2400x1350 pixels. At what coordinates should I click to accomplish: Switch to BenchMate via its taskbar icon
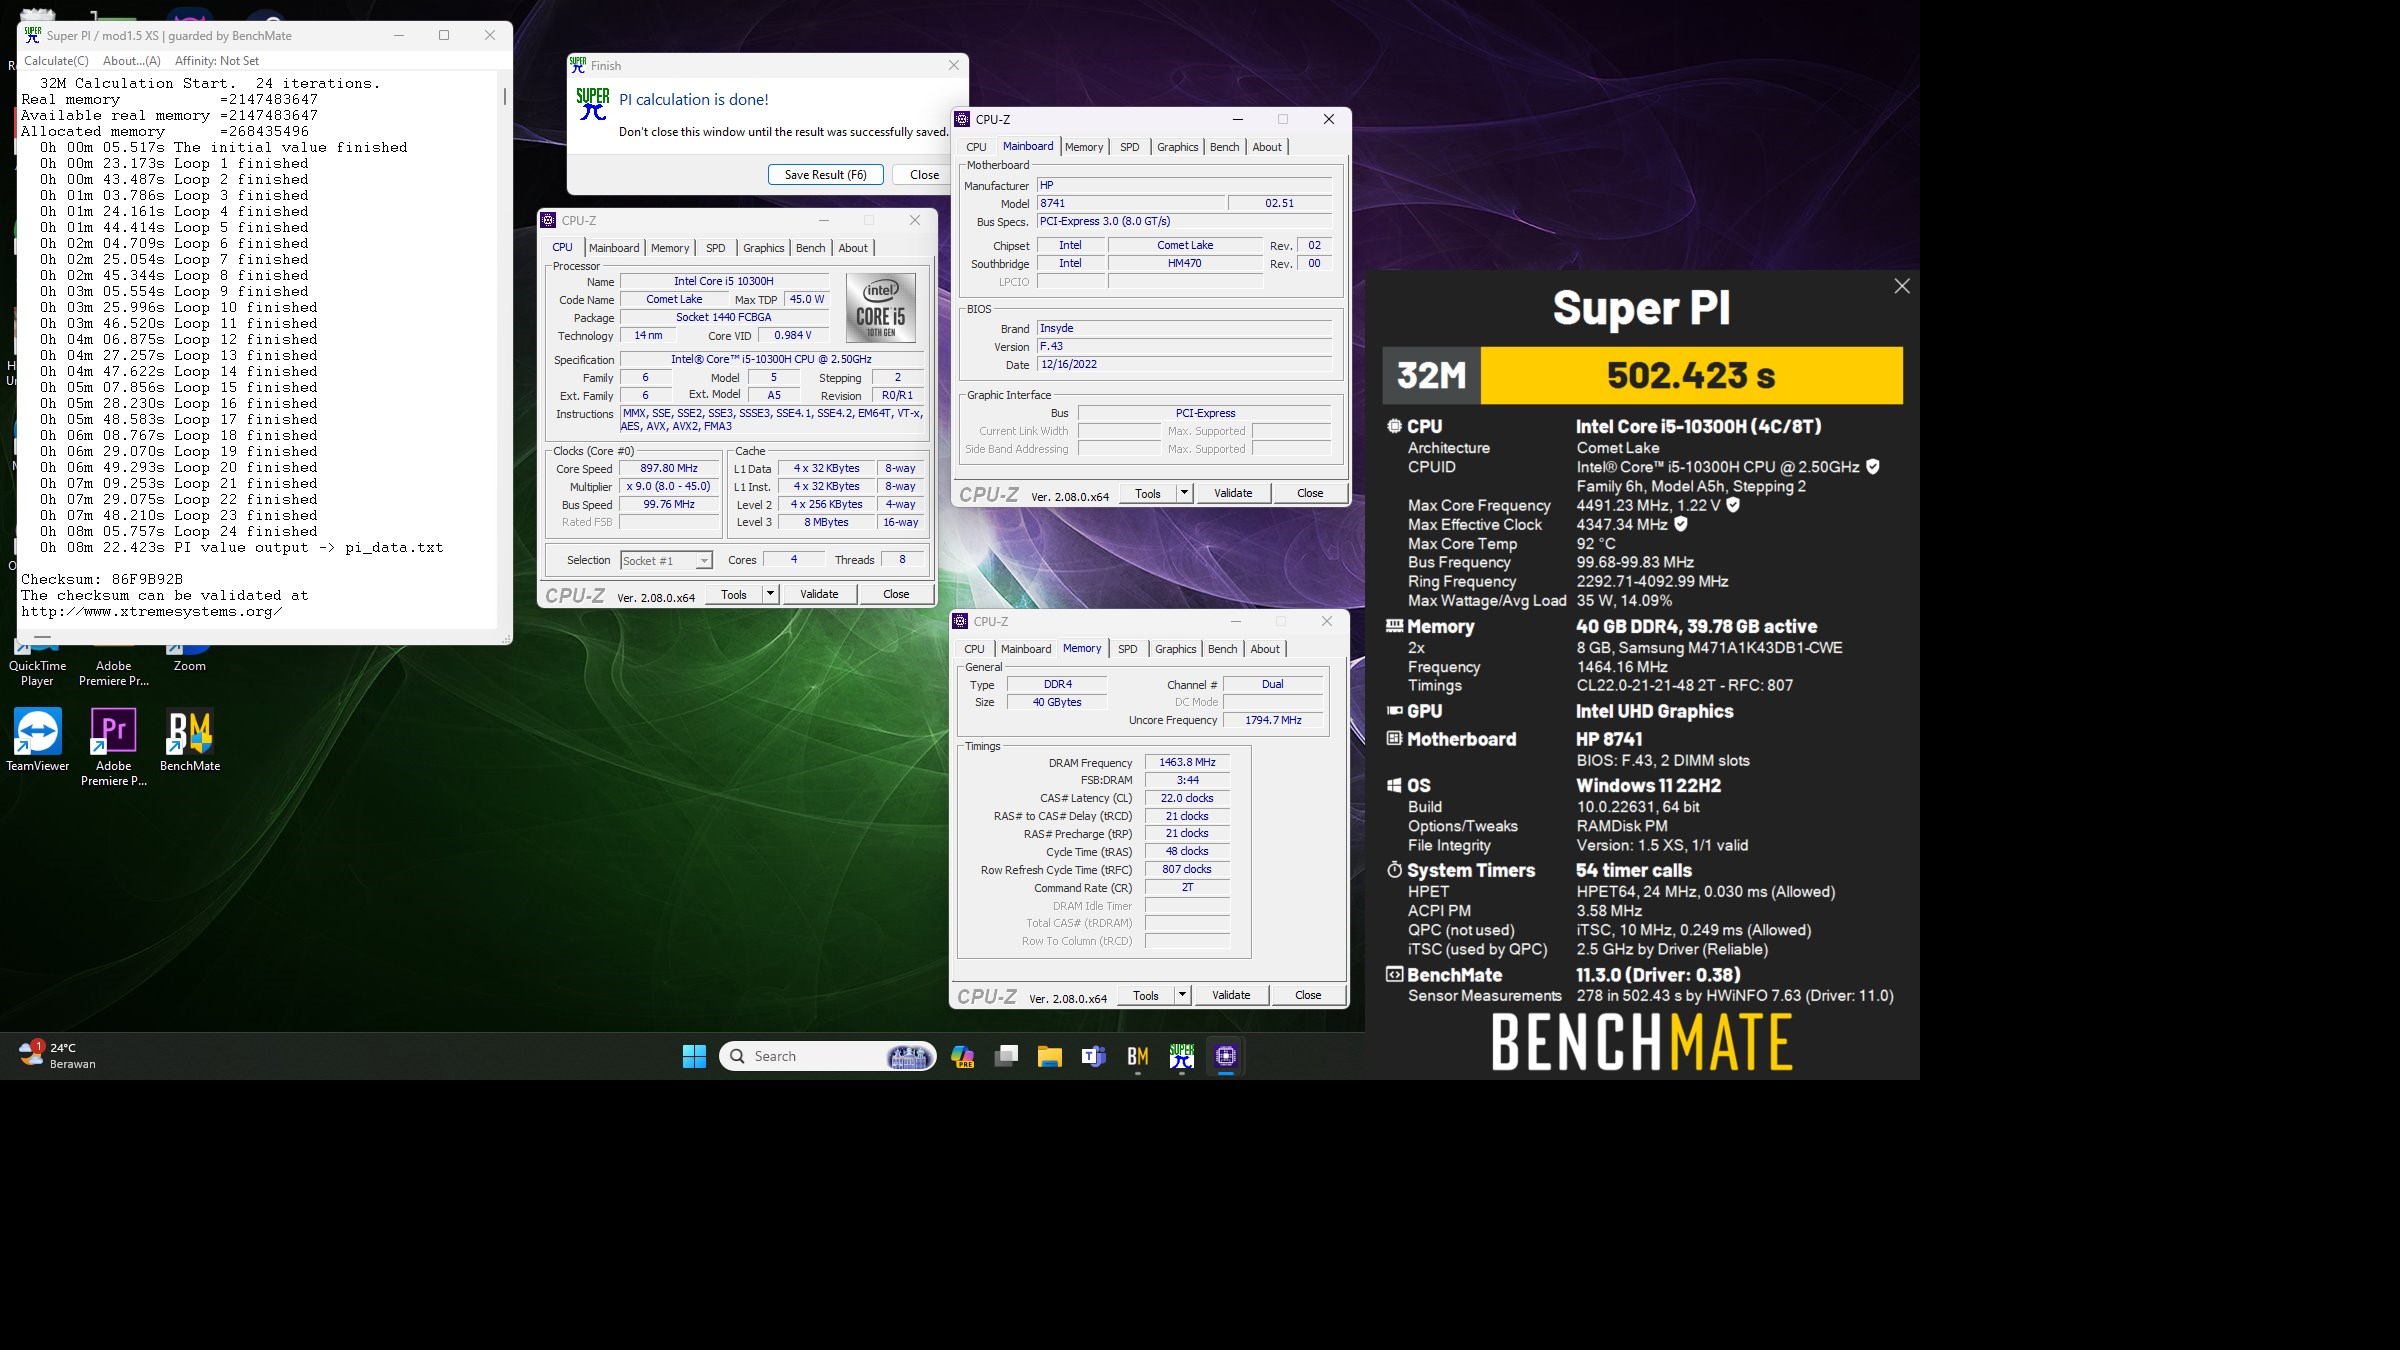click(1137, 1056)
